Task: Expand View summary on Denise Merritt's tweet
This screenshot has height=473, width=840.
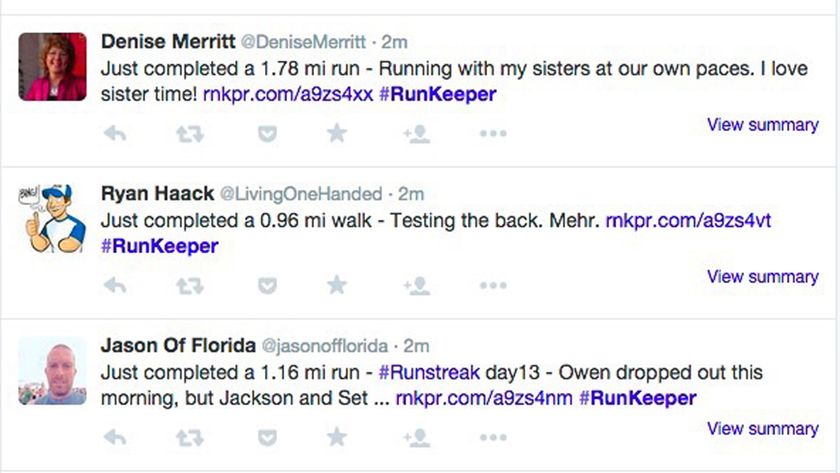Action: [x=762, y=125]
